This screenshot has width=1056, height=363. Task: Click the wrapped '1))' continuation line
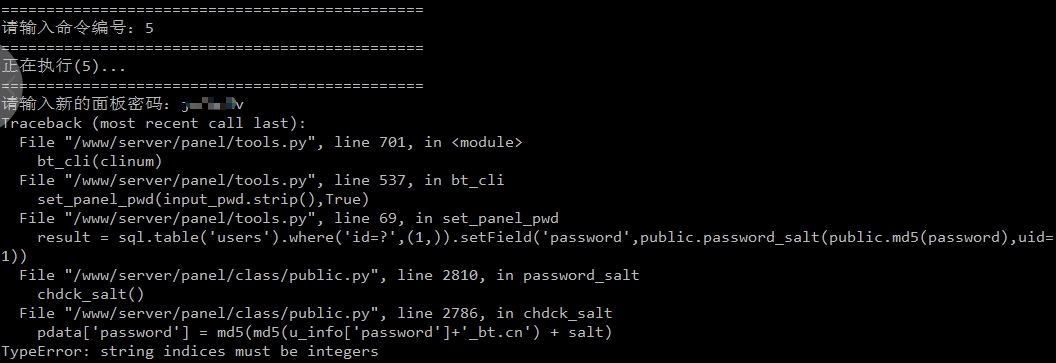pos(14,256)
